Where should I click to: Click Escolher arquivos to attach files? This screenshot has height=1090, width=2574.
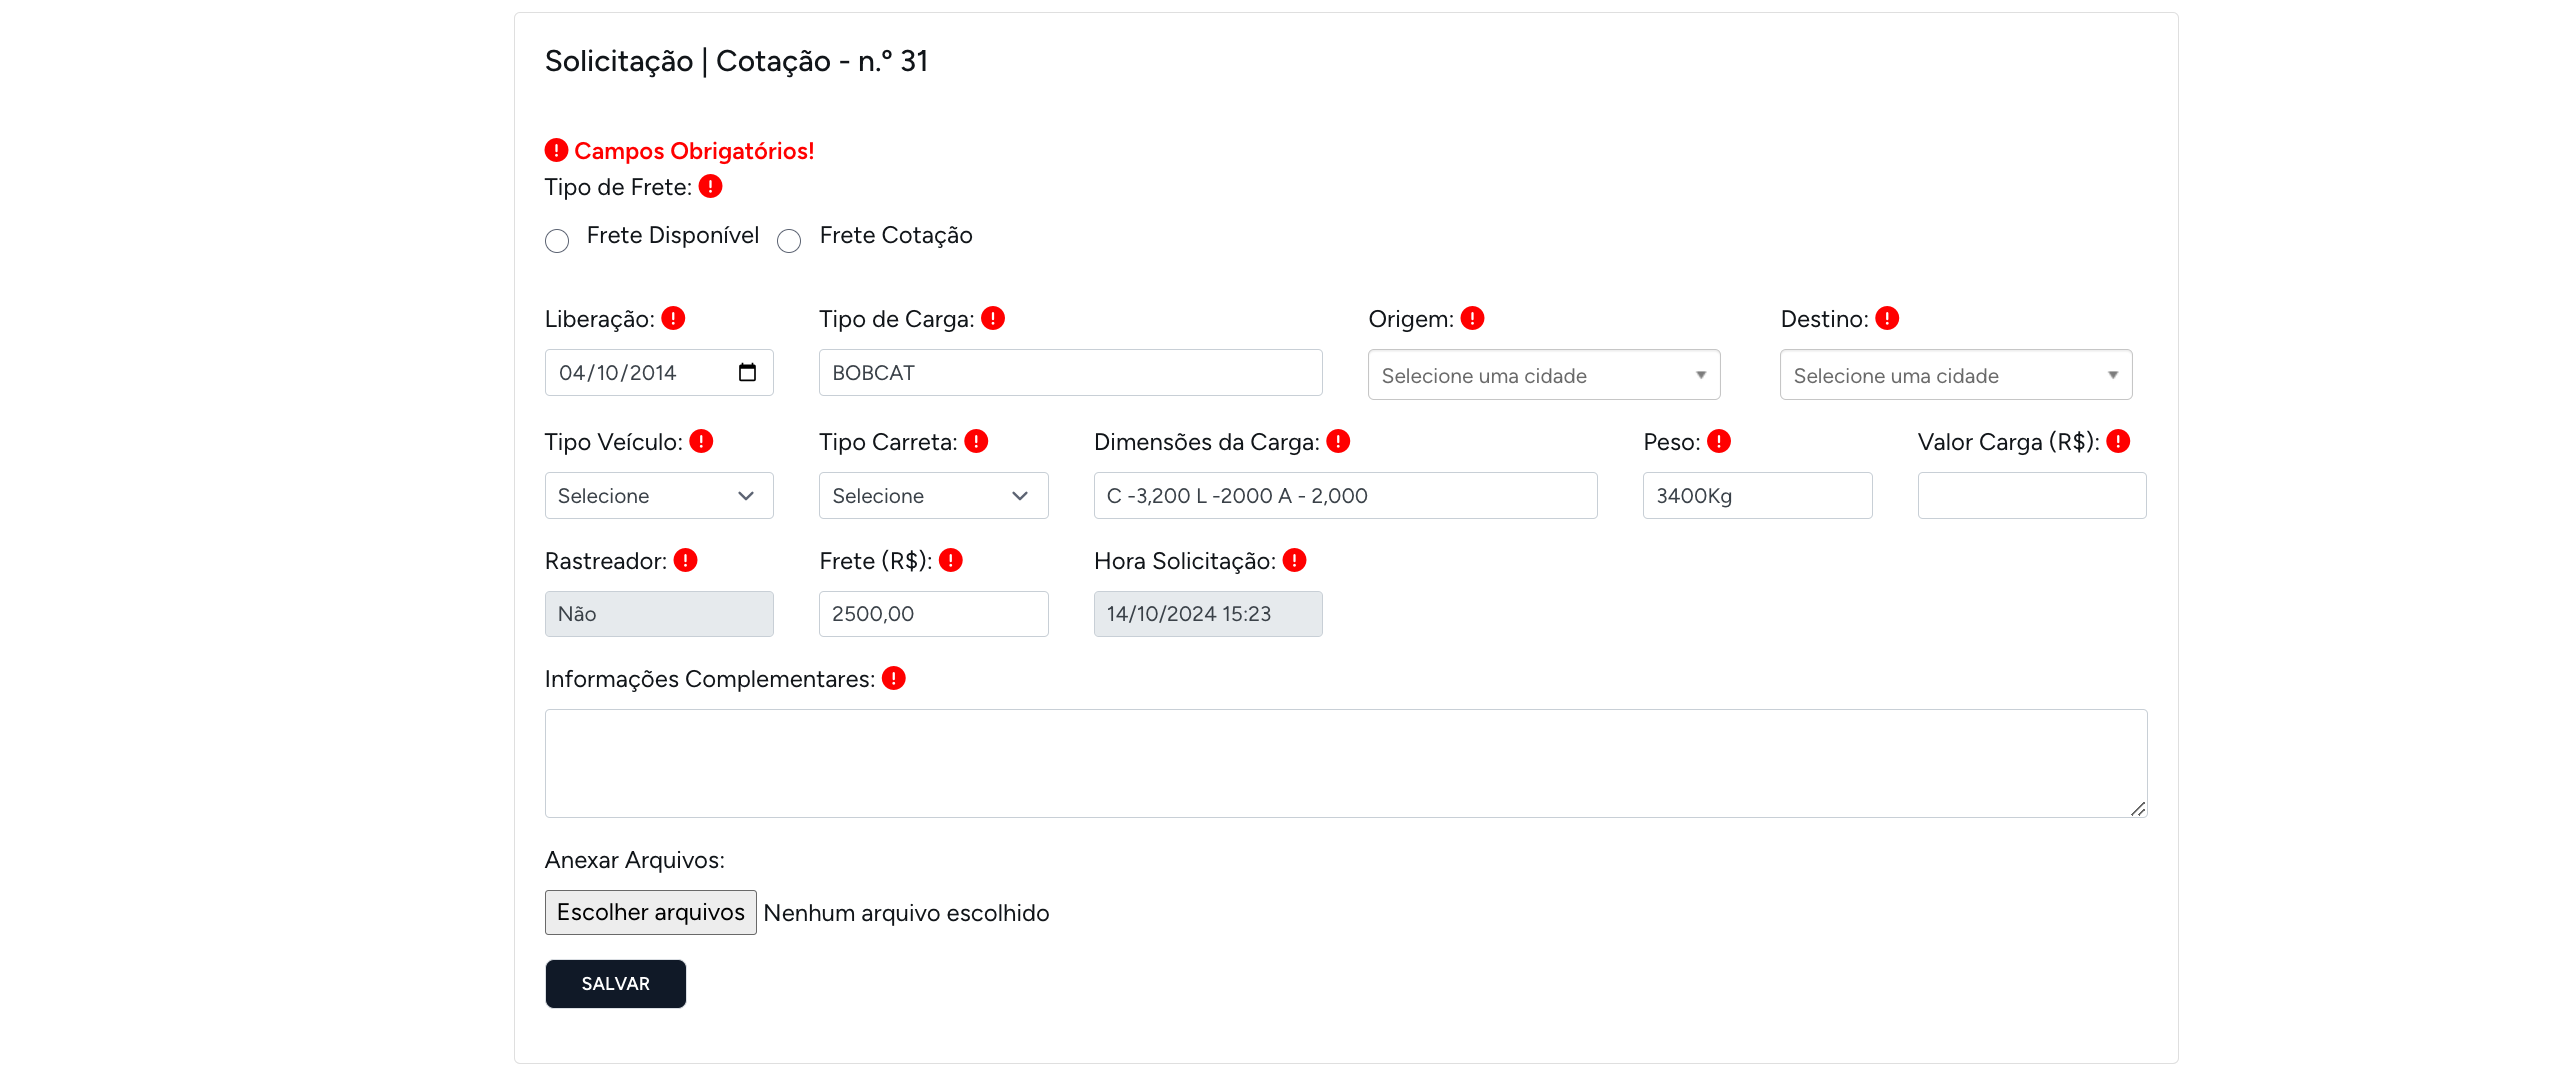(x=650, y=912)
